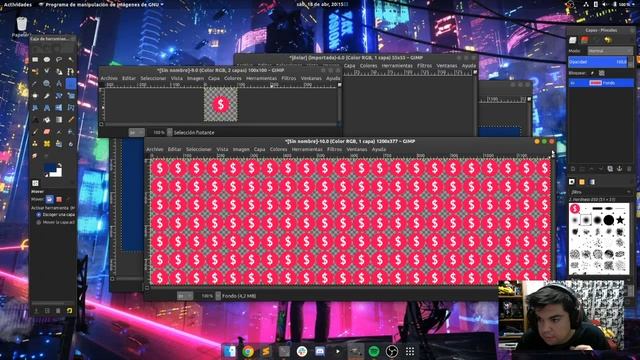Enable 'Escoger una capa' radio option

tap(39, 214)
